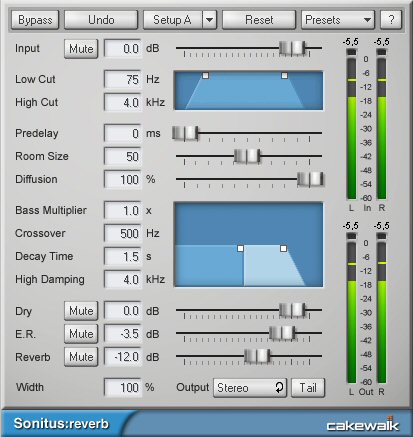413x437 pixels.
Task: Click the Room Size slider handle
Action: pos(247,156)
